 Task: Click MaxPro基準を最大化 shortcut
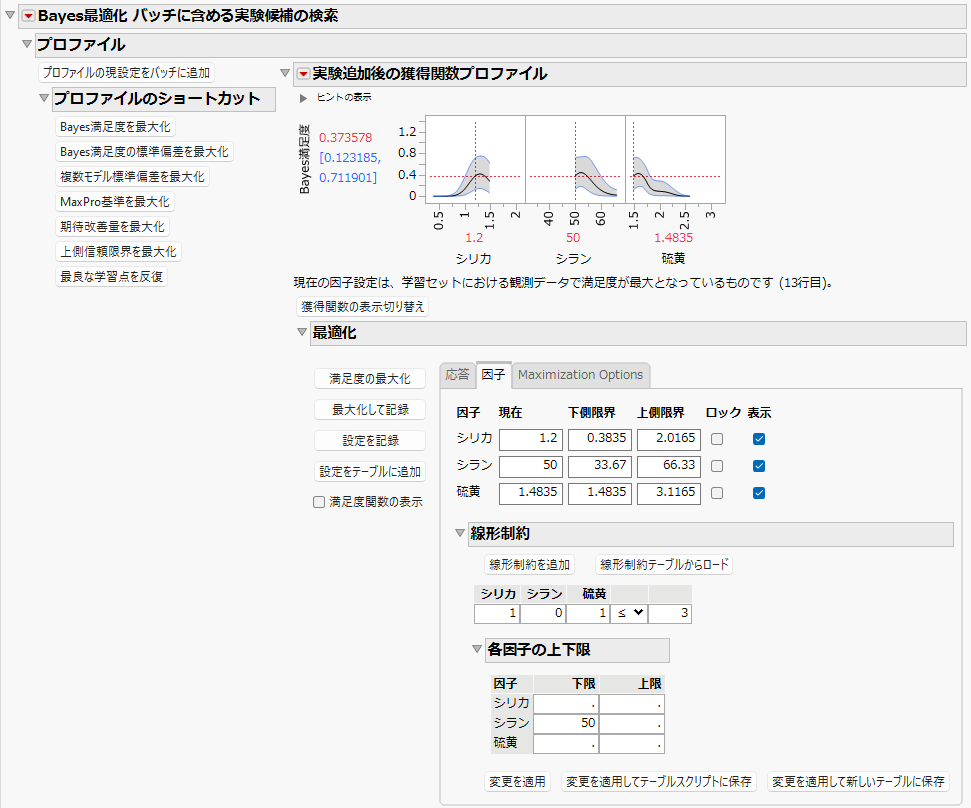(115, 202)
